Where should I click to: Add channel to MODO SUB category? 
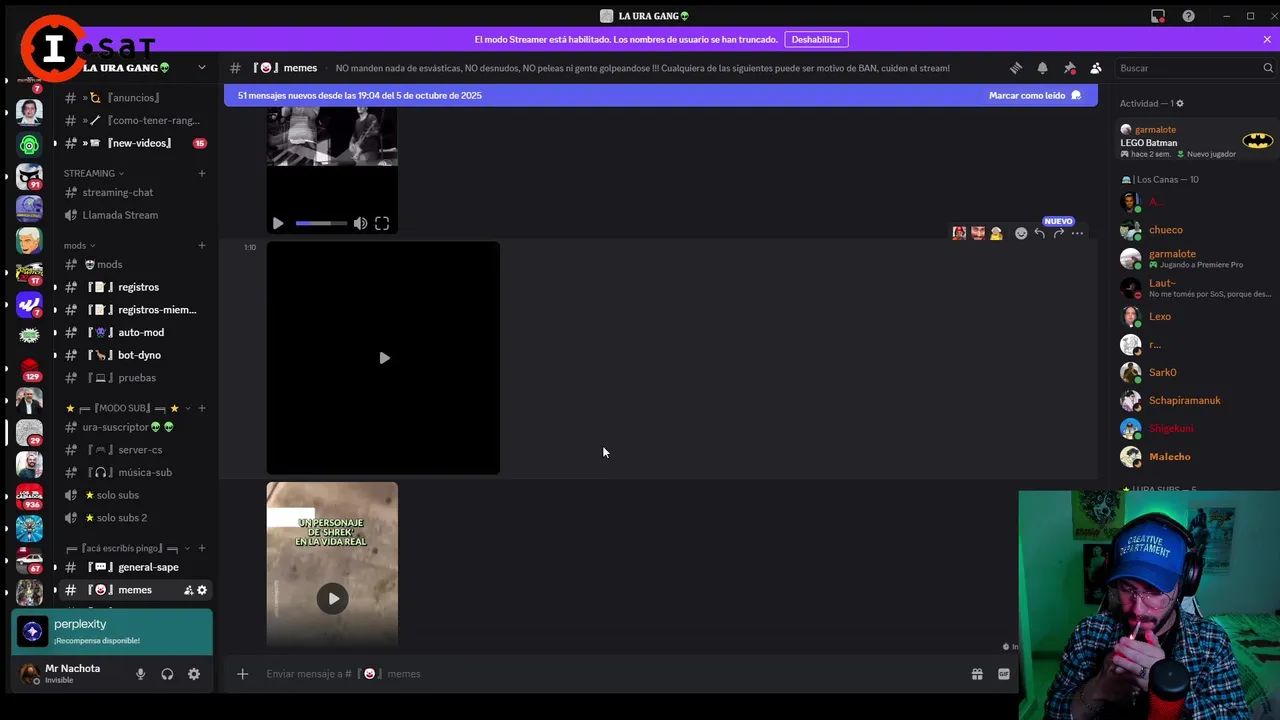coord(201,408)
